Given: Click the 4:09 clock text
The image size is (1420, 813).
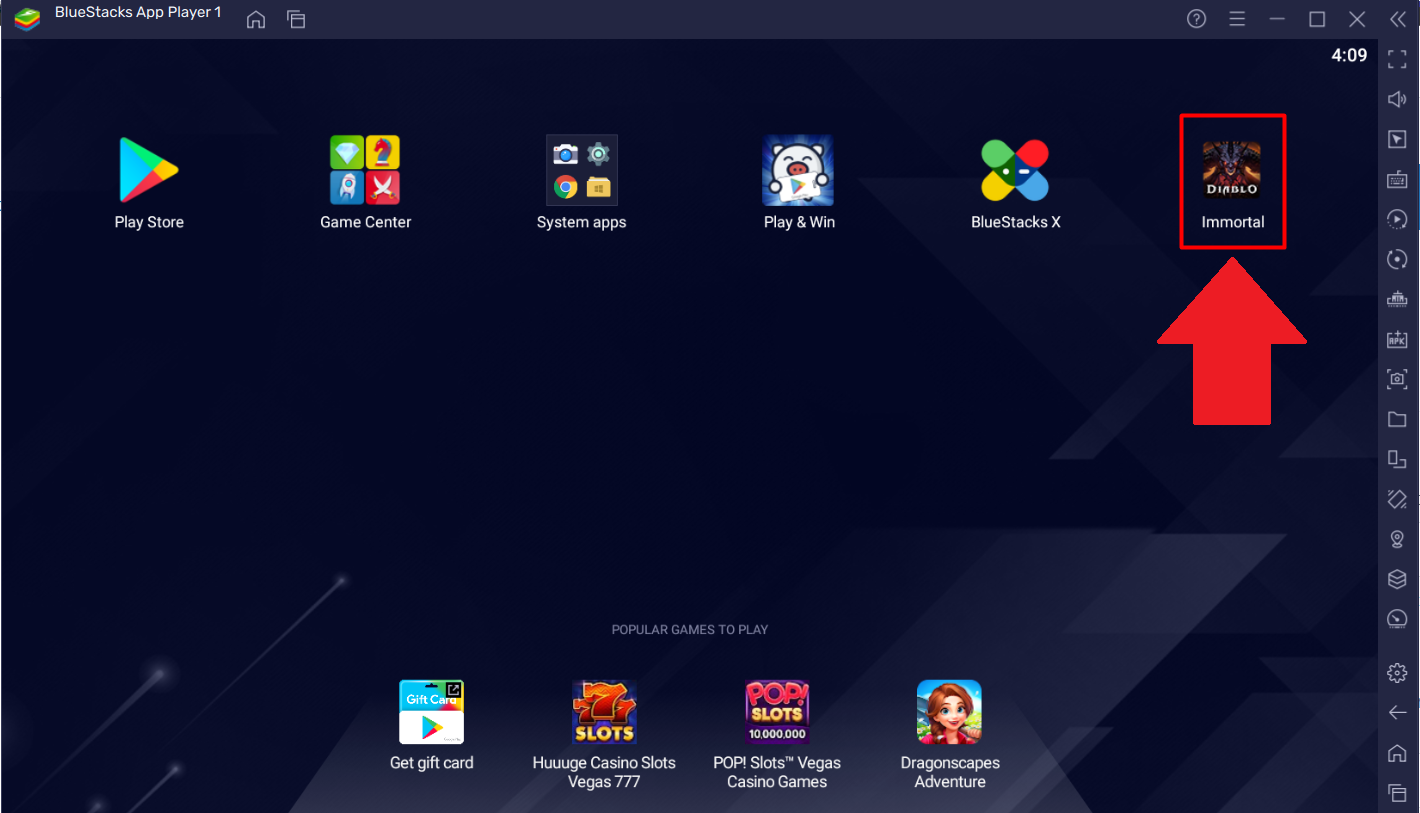Looking at the screenshot, I should click(x=1349, y=56).
